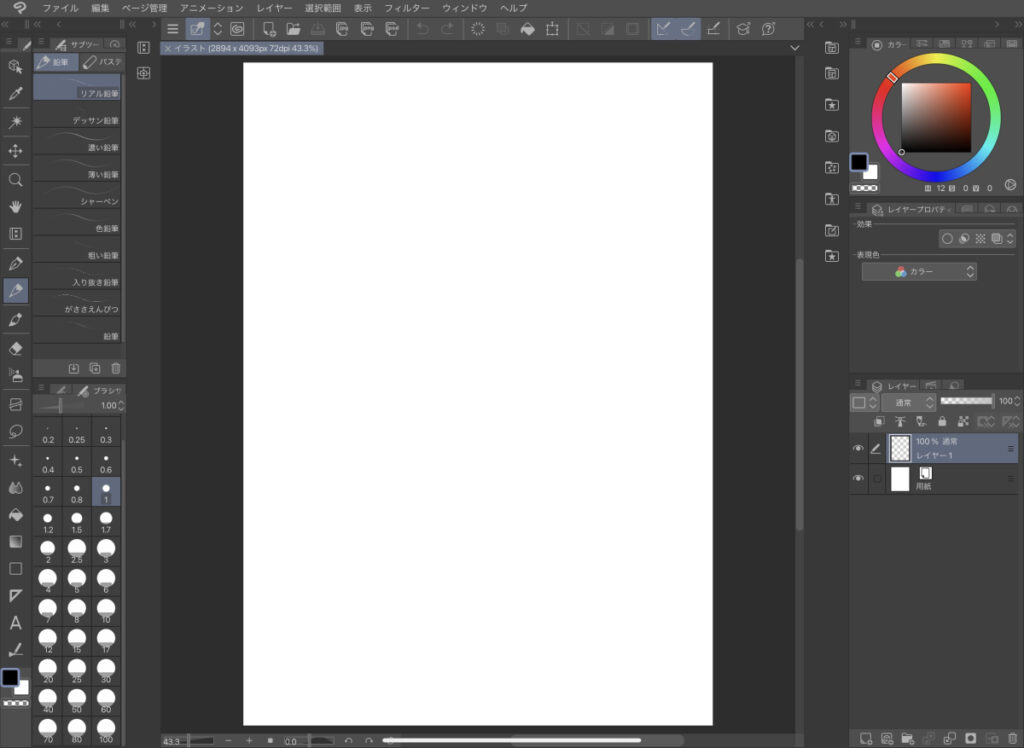Image resolution: width=1024 pixels, height=748 pixels.
Task: Select the Hand pan tool
Action: (15, 207)
